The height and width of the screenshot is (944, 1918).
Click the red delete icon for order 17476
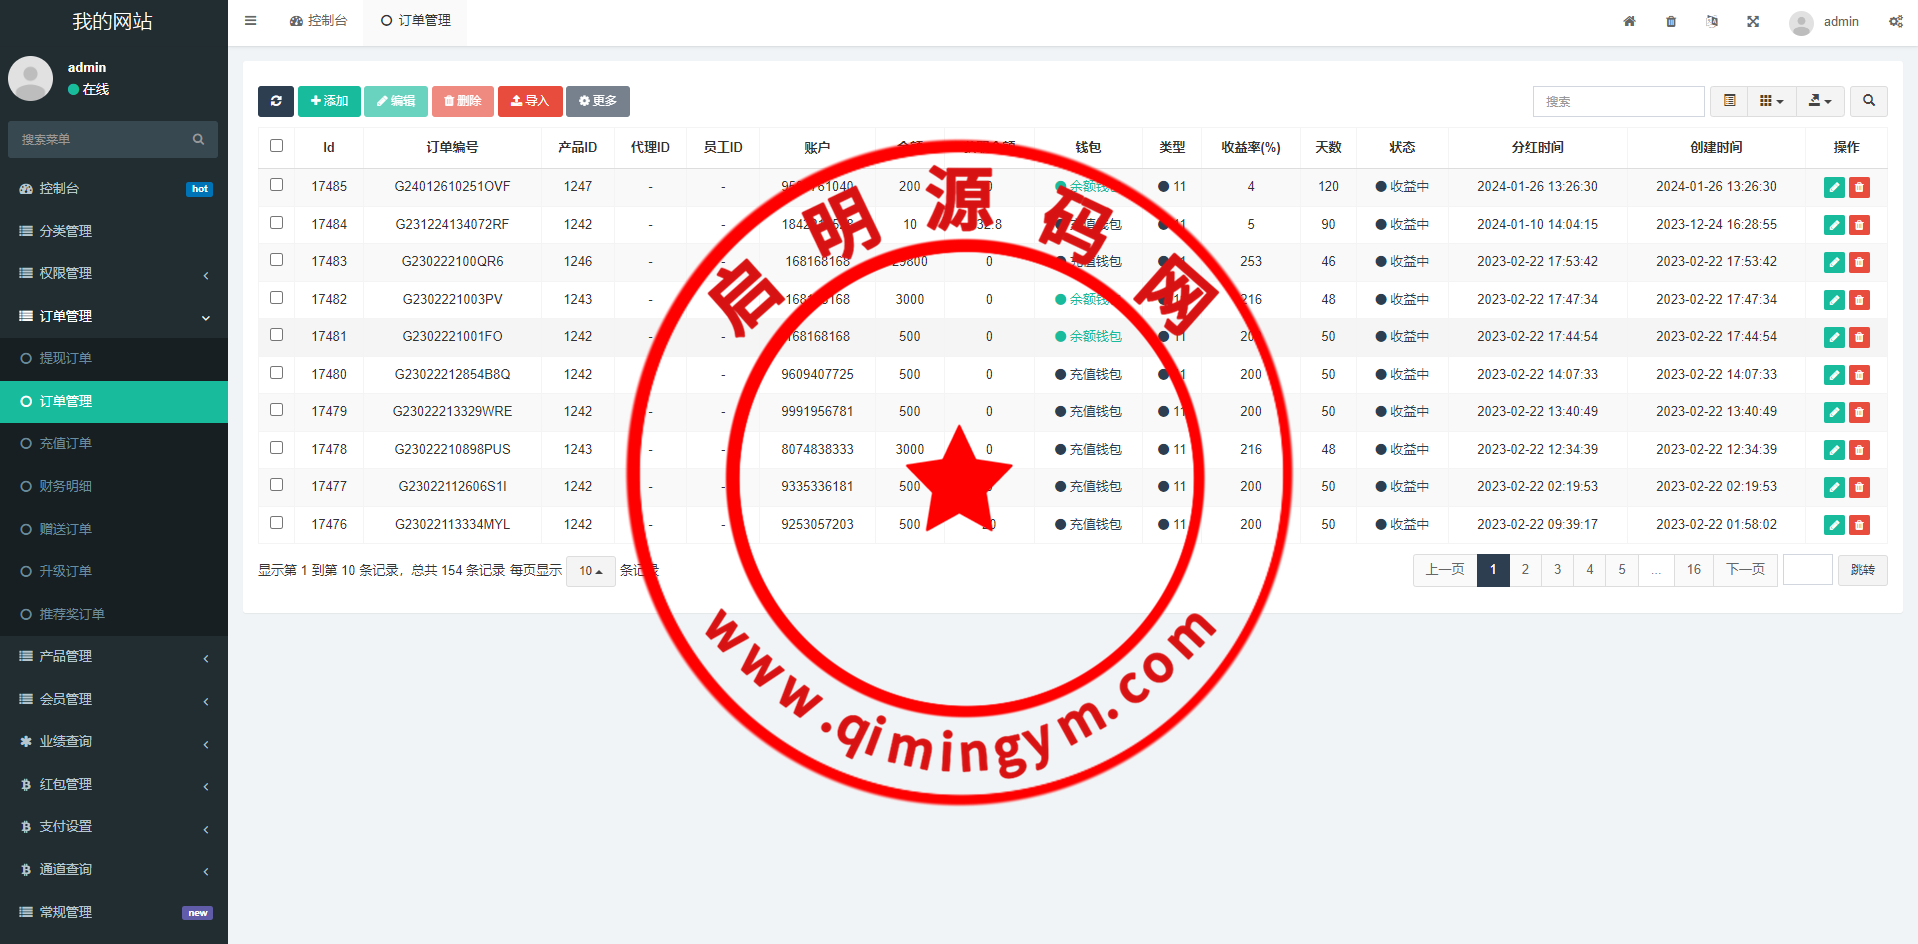click(1859, 525)
